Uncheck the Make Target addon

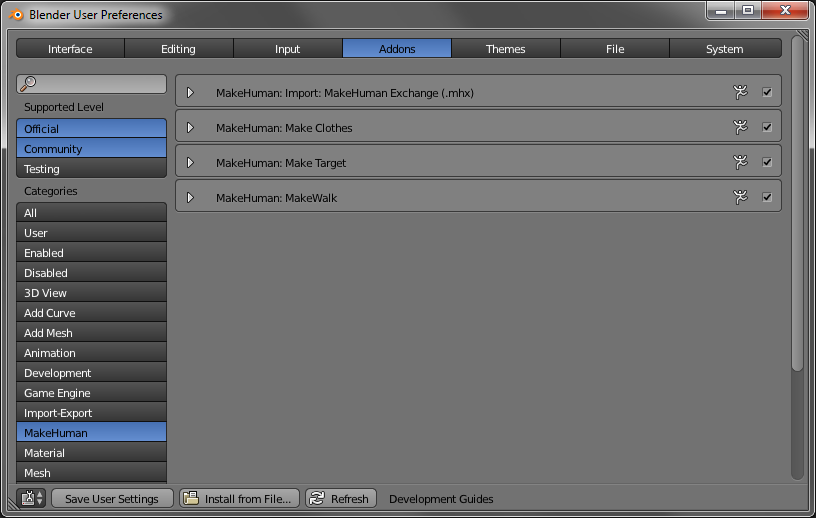[x=767, y=162]
